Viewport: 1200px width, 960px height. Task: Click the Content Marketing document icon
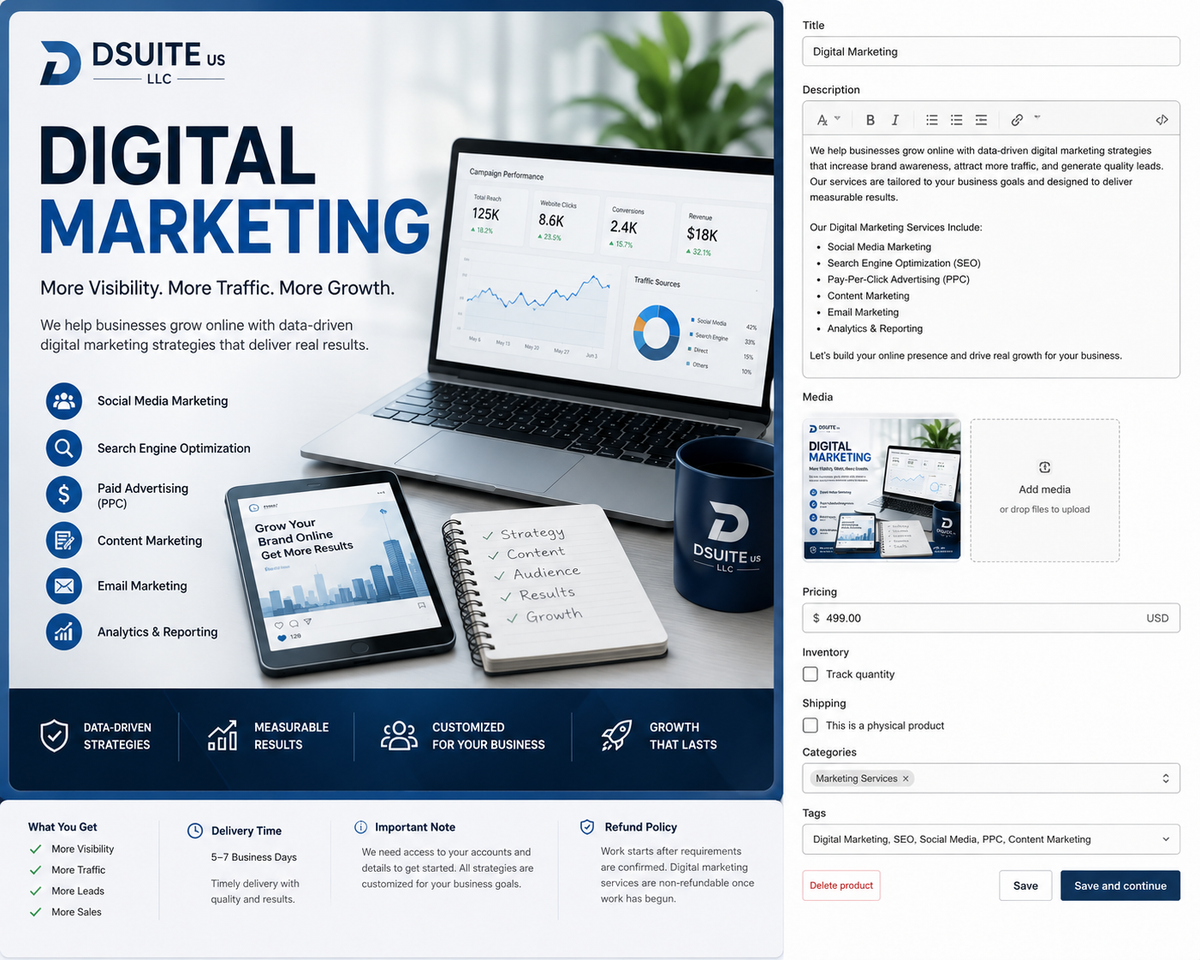point(64,540)
